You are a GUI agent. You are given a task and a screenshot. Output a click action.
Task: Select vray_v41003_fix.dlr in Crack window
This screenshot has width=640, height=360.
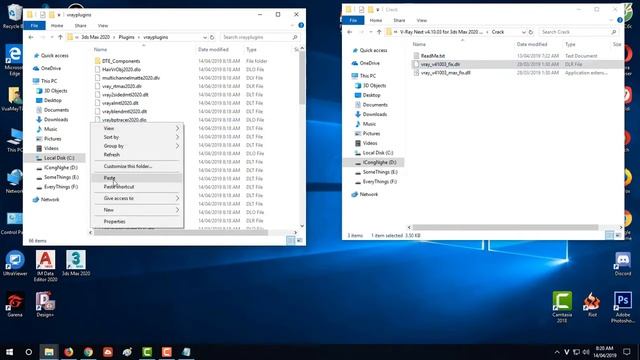tap(440, 64)
